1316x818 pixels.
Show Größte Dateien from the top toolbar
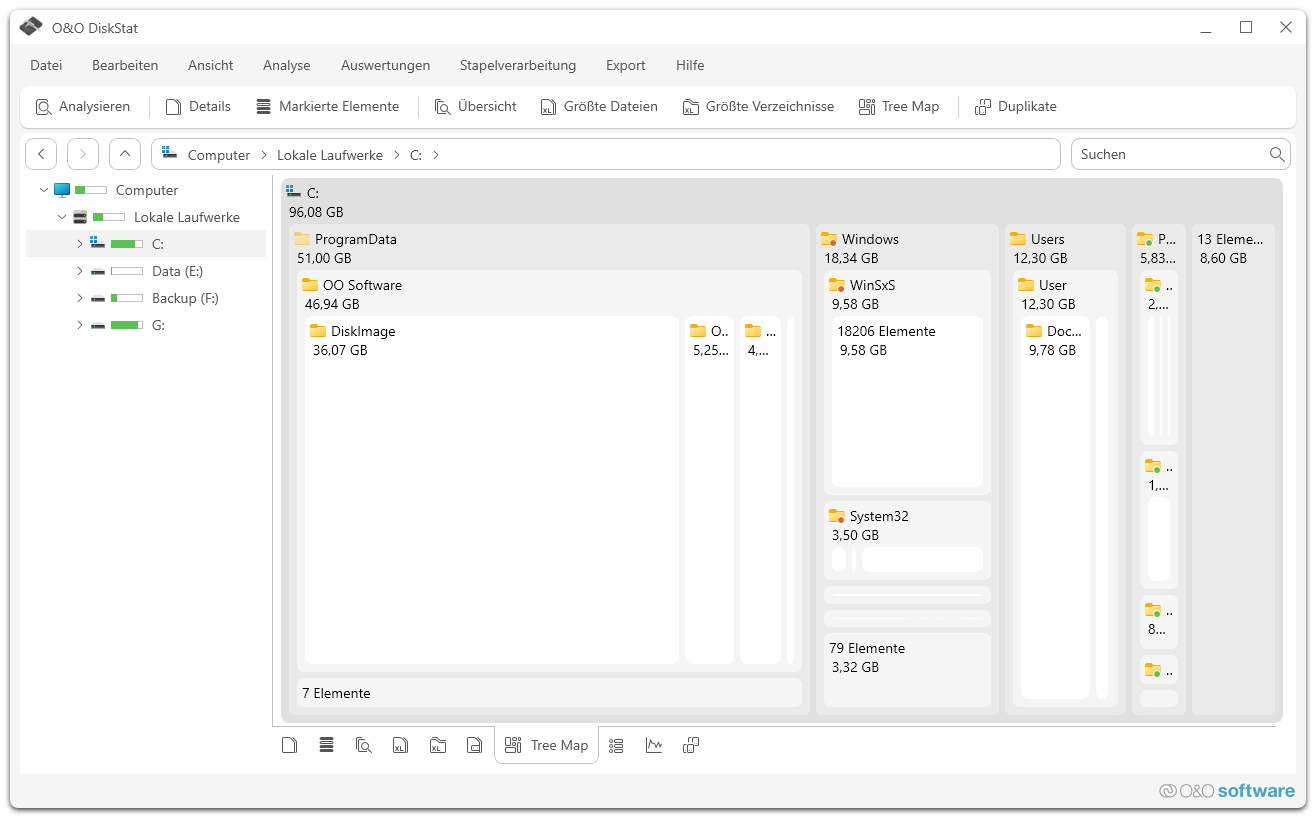pyautogui.click(x=598, y=106)
